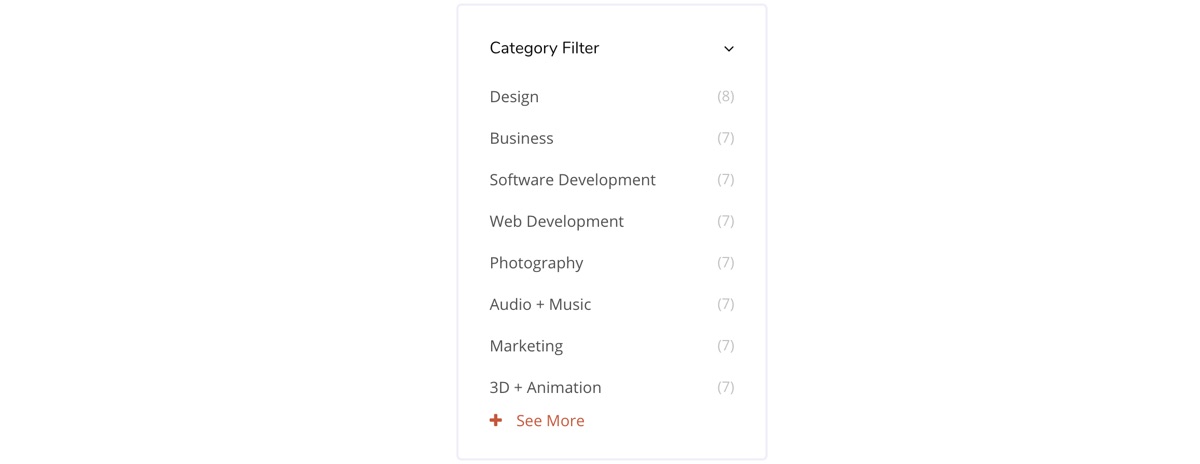
Task: Click the count next to Software Development
Action: [726, 180]
